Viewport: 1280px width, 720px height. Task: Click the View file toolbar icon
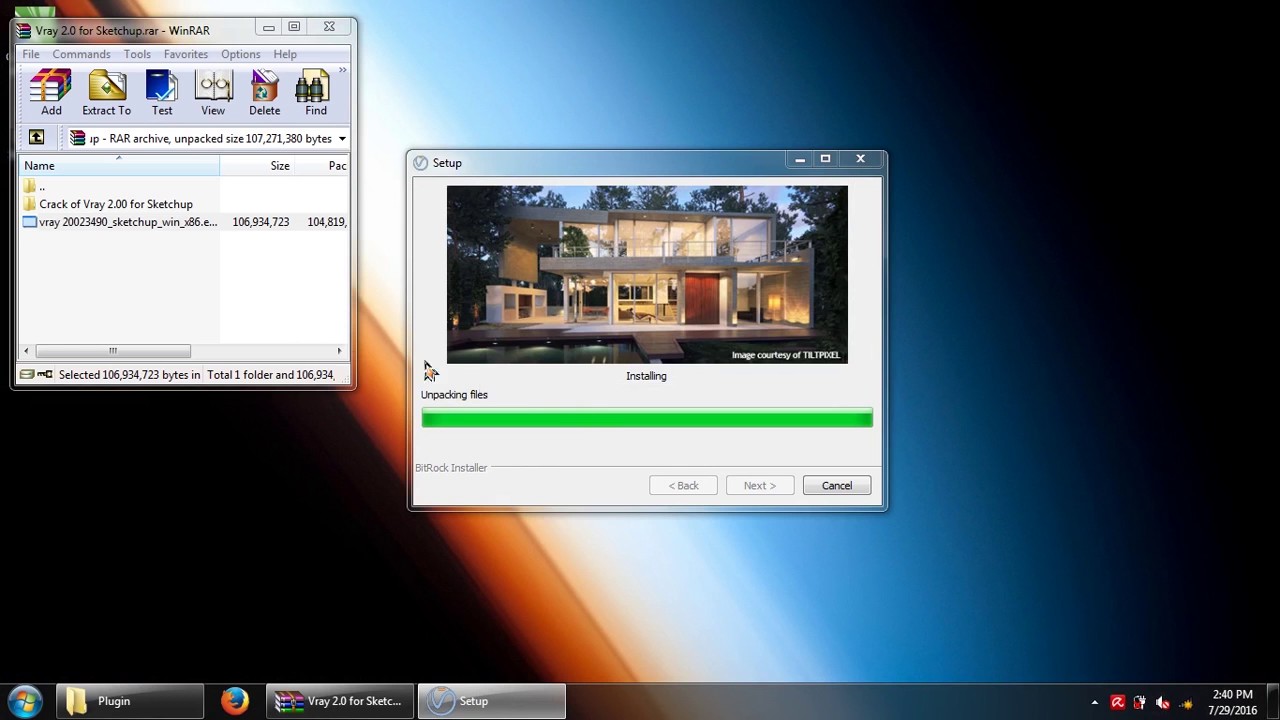tap(213, 93)
